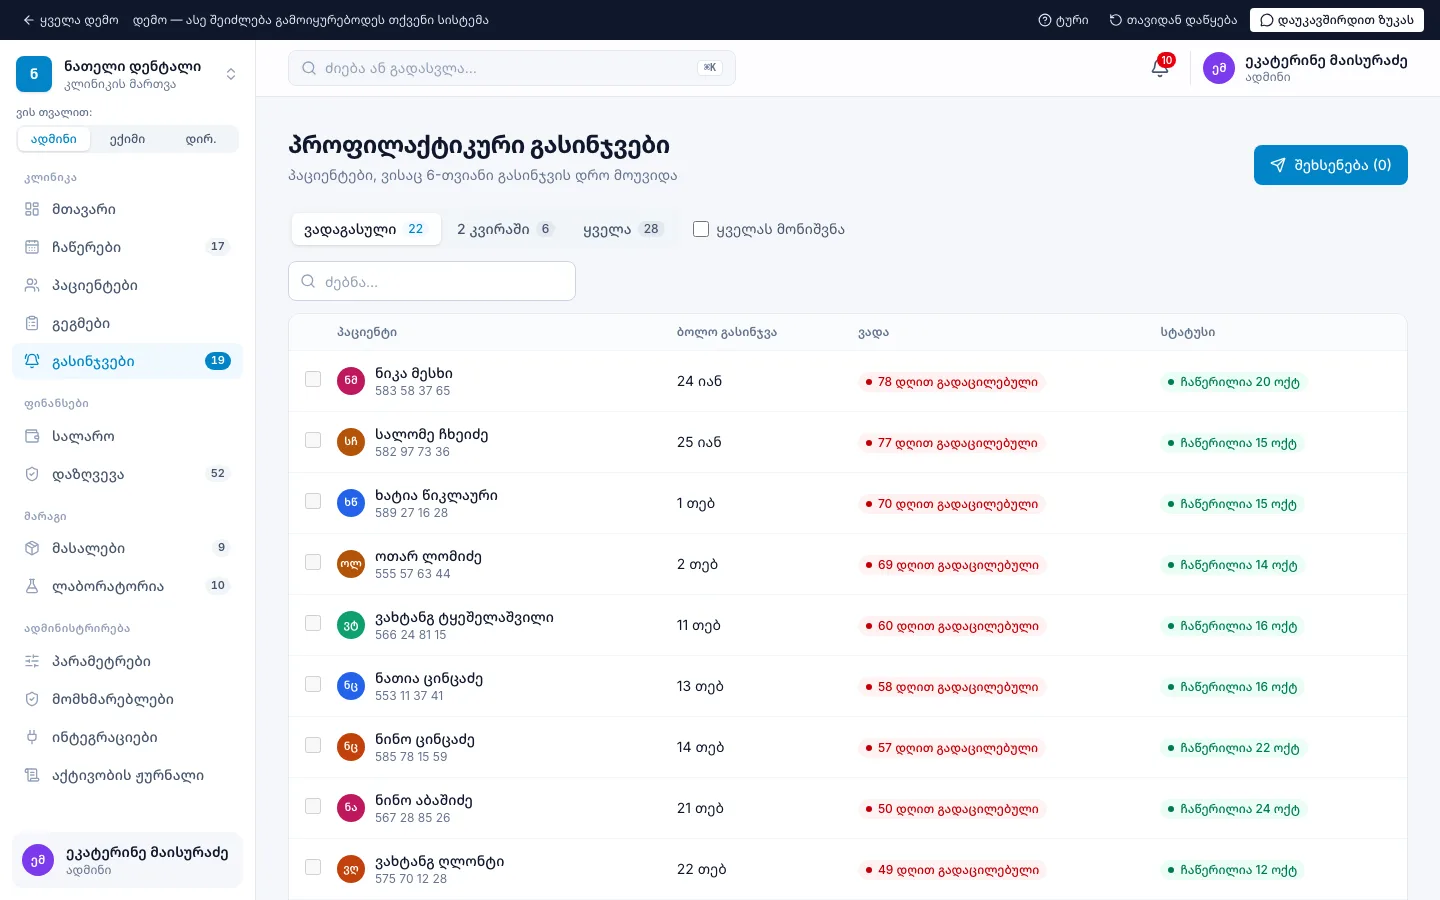
Task: Focus the global ძიება ან გადასვლა search field
Action: [512, 68]
